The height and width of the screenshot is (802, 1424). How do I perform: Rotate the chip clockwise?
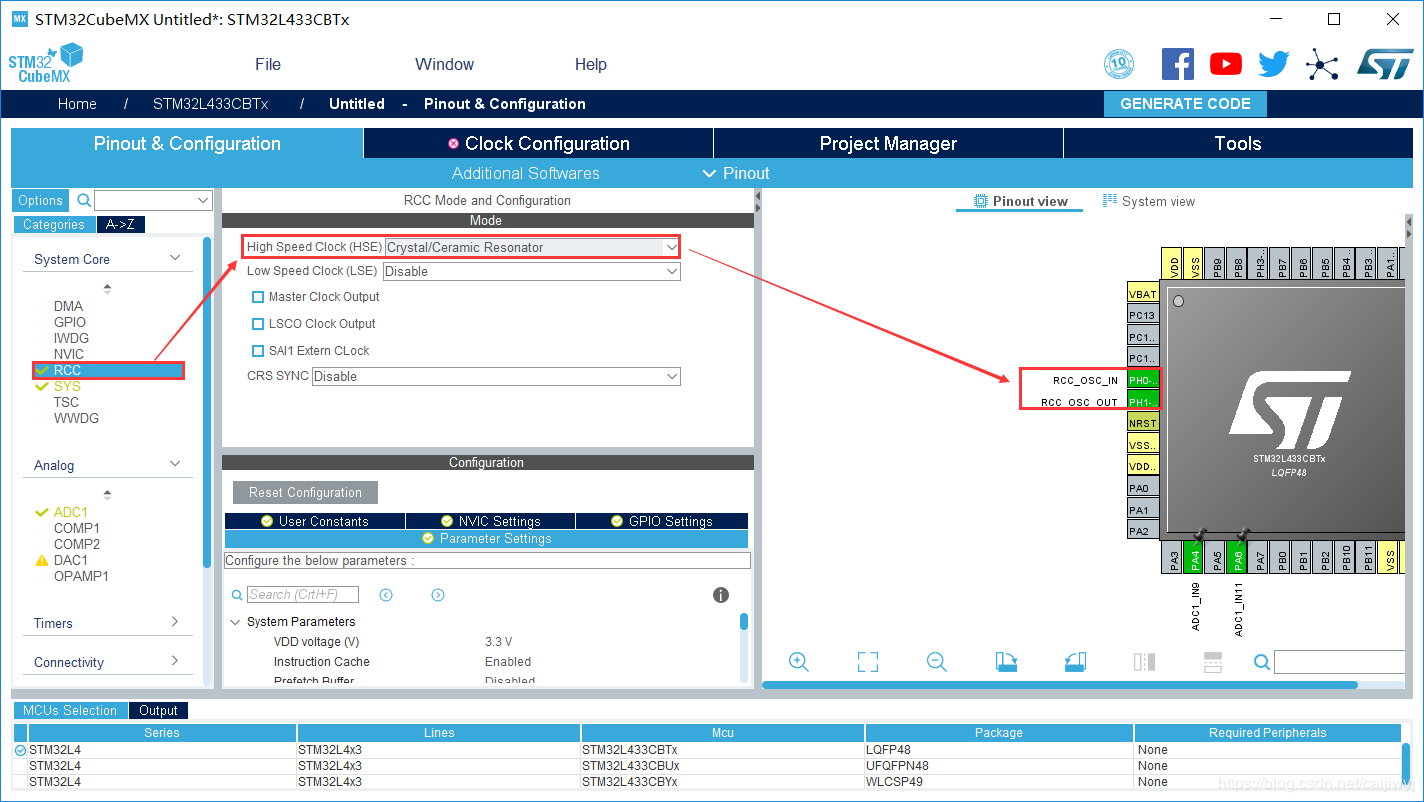point(1006,661)
